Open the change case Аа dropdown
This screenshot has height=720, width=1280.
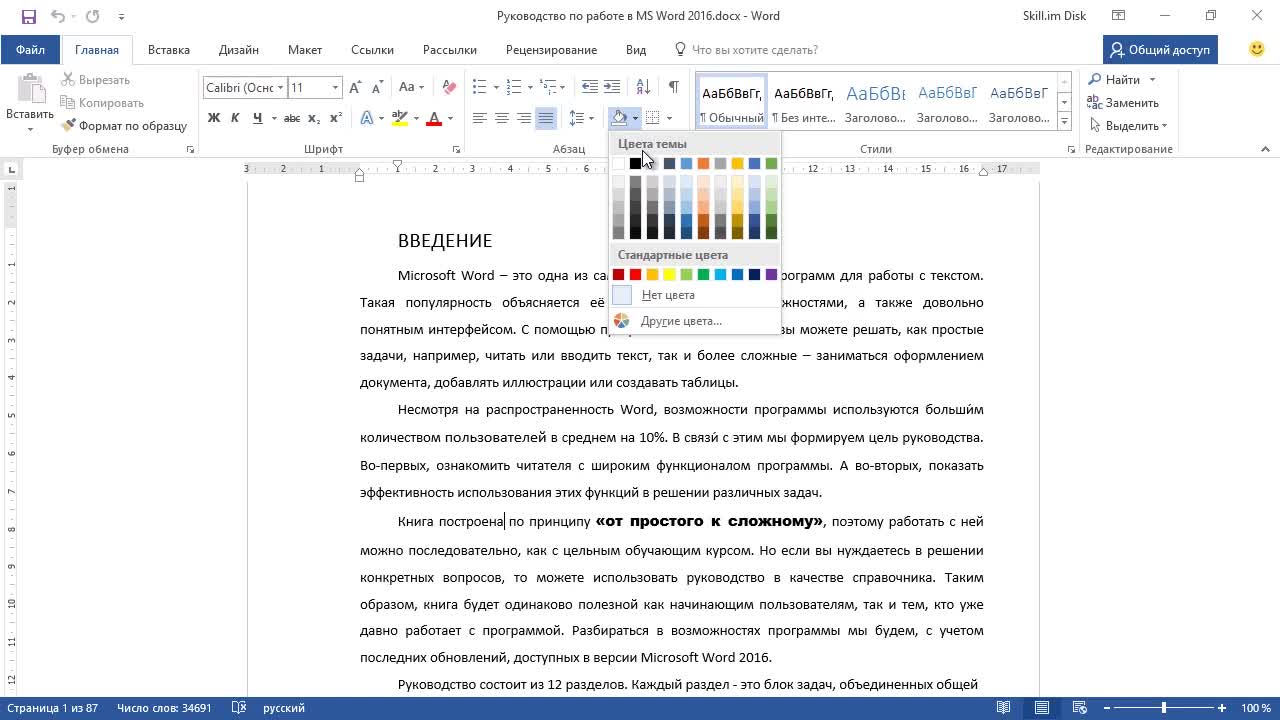pos(411,88)
